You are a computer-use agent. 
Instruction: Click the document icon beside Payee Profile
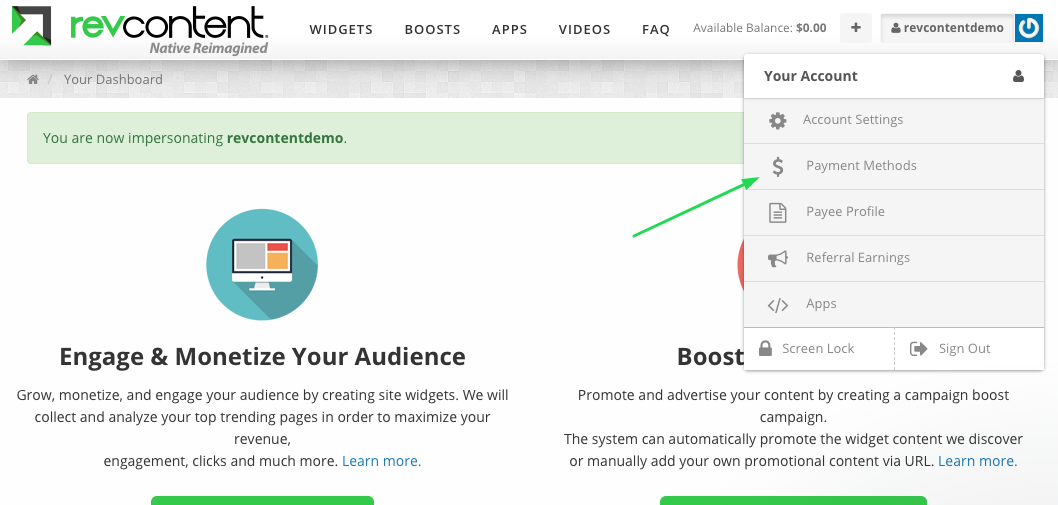pyautogui.click(x=778, y=212)
